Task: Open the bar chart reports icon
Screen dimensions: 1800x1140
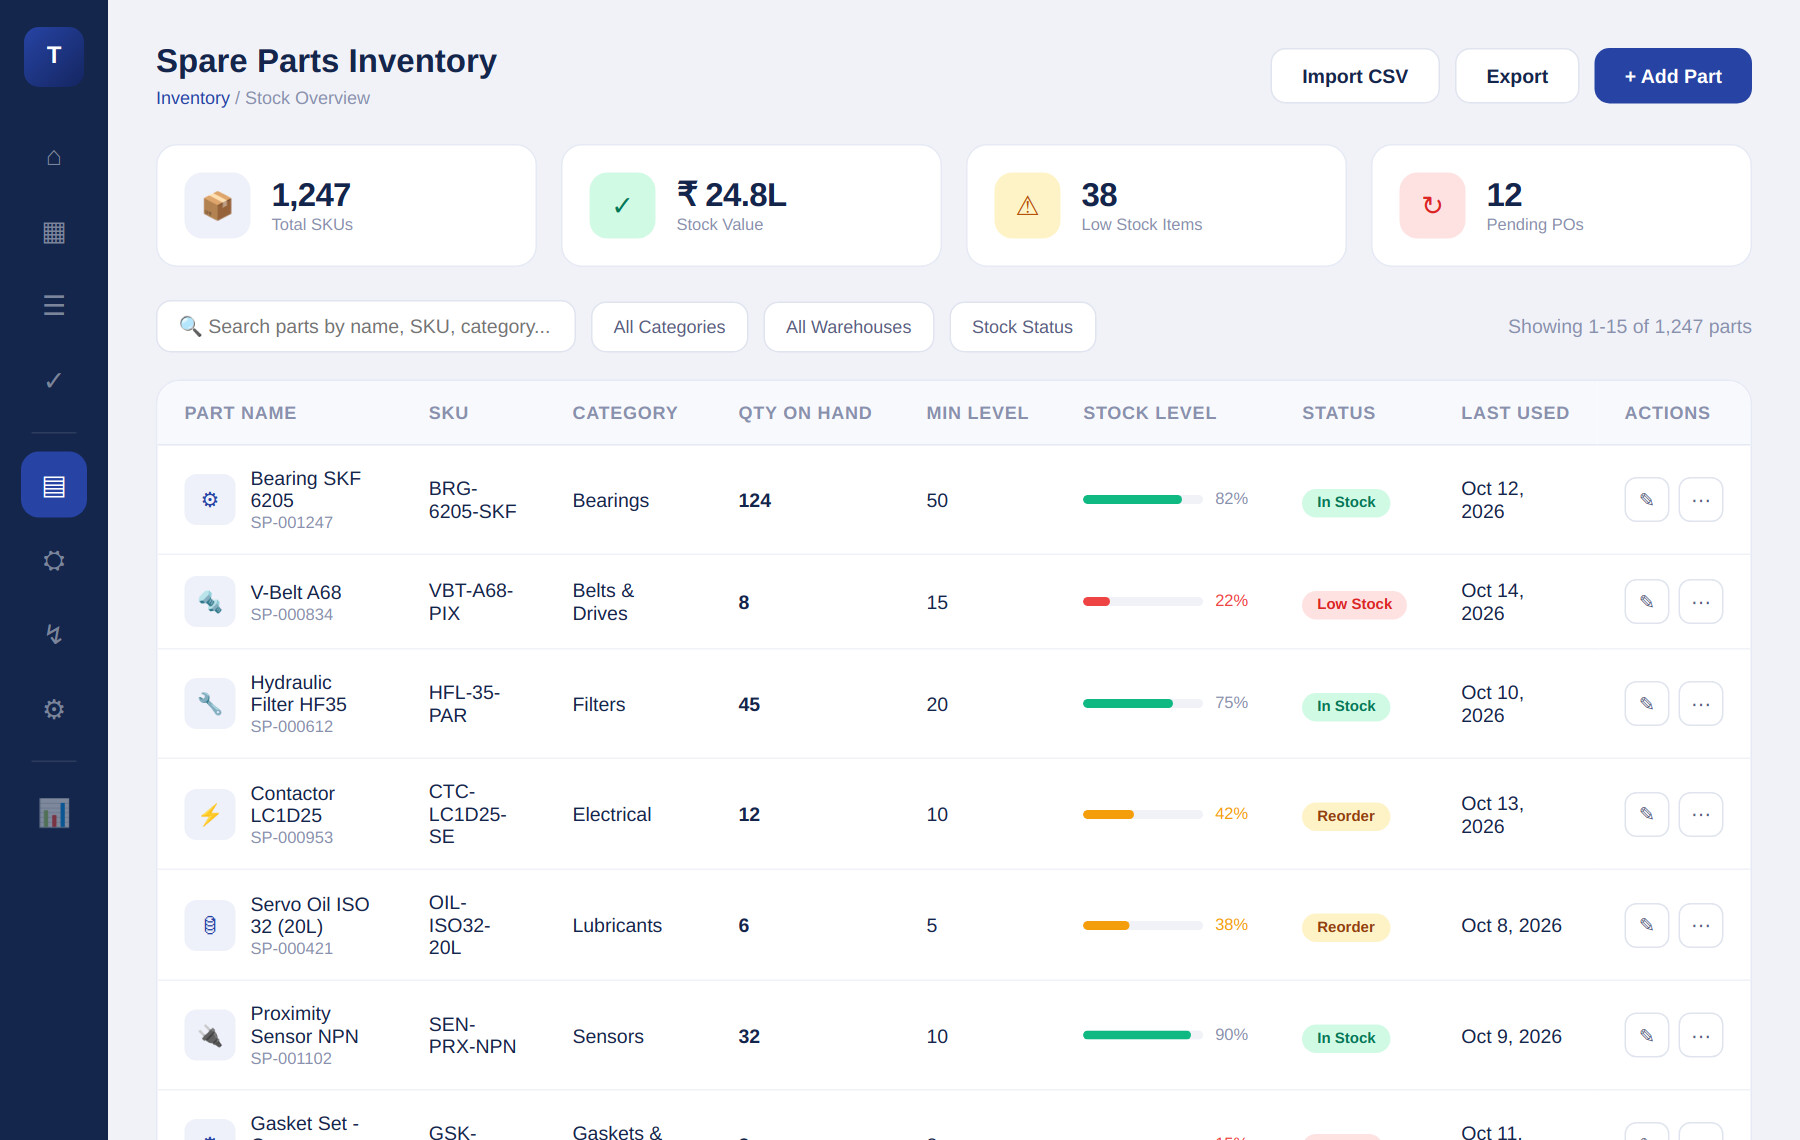Action: tap(54, 813)
